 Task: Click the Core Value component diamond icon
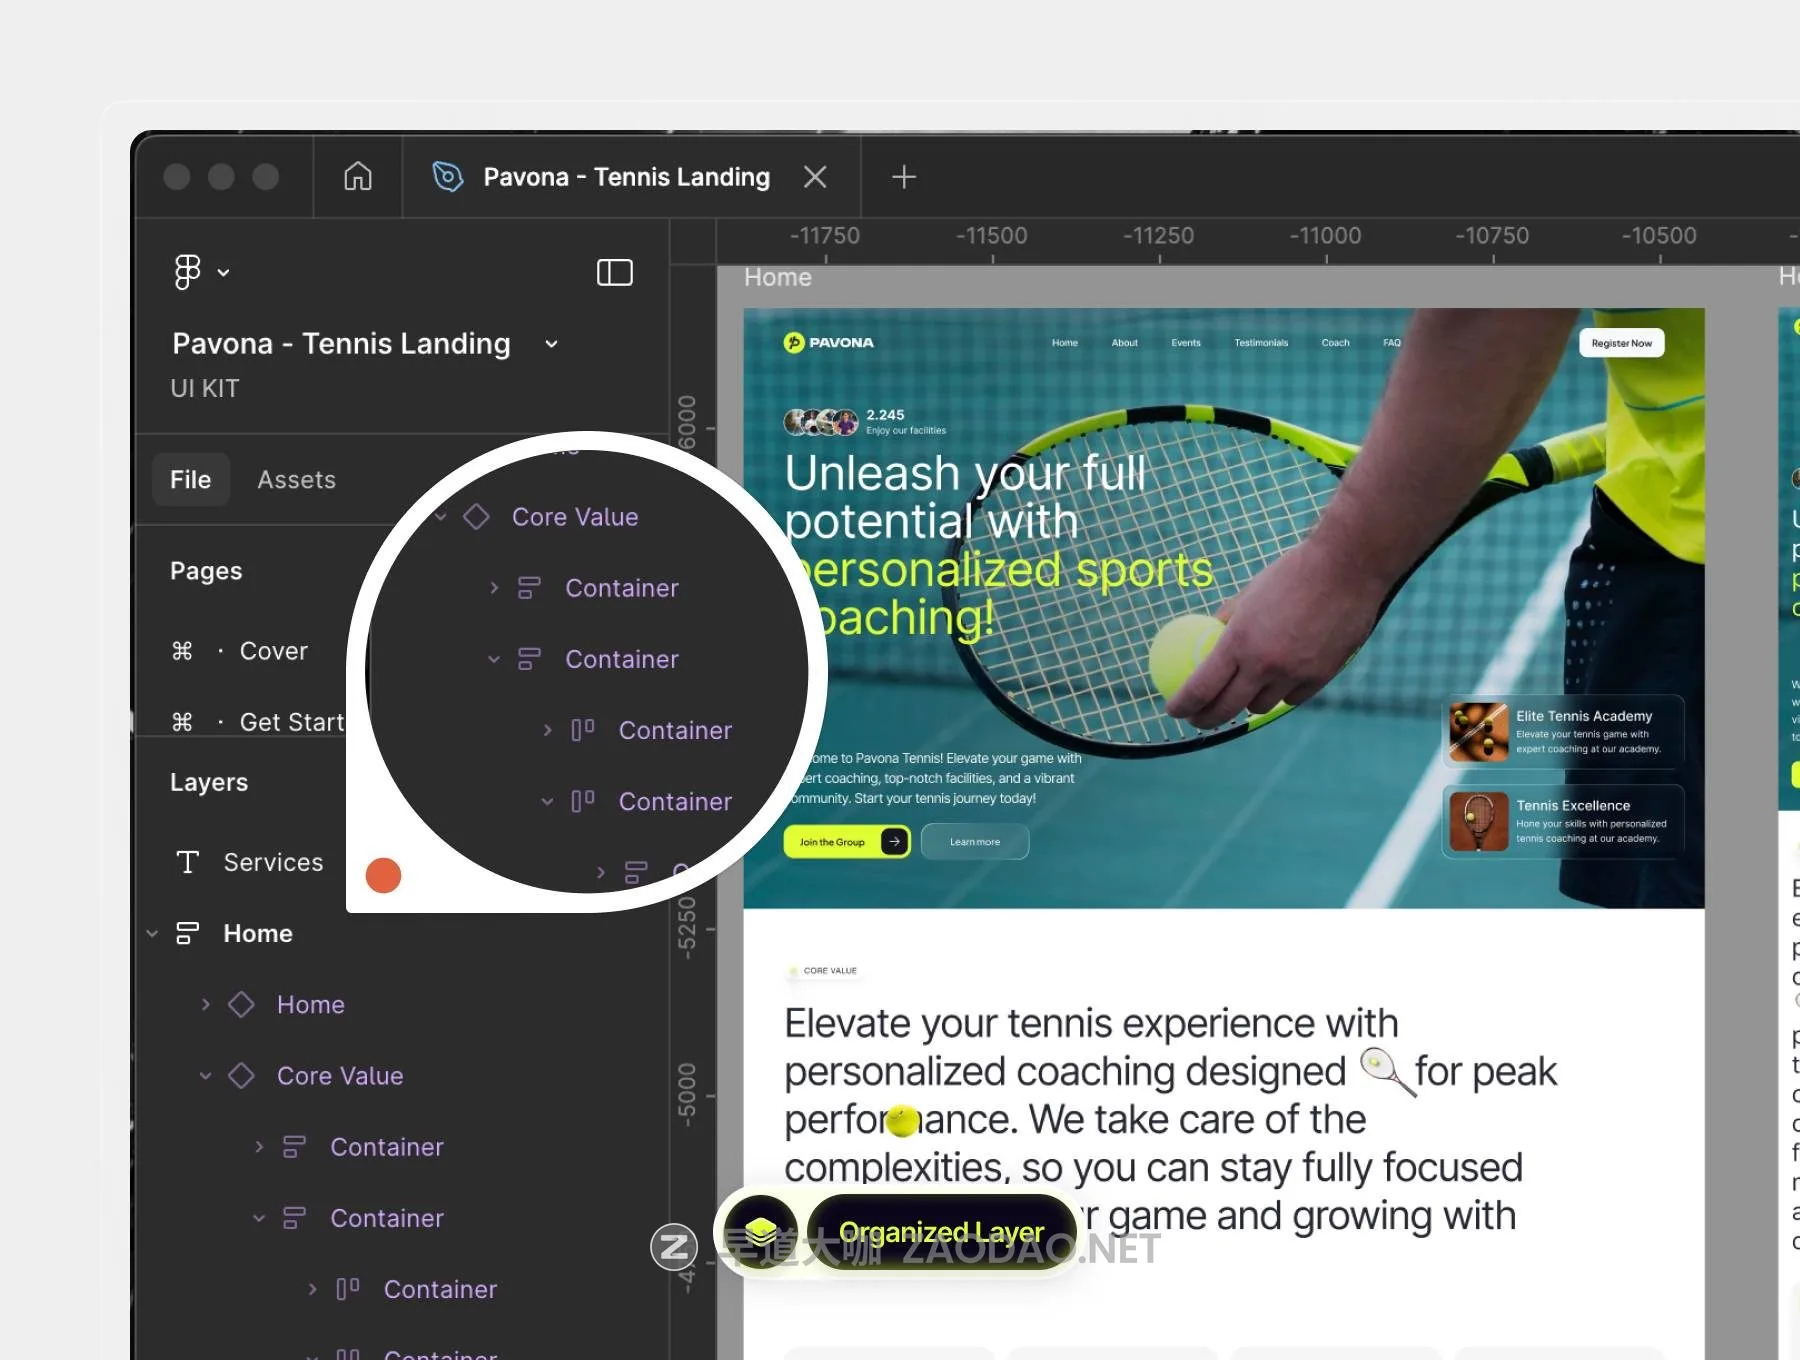coord(241,1076)
